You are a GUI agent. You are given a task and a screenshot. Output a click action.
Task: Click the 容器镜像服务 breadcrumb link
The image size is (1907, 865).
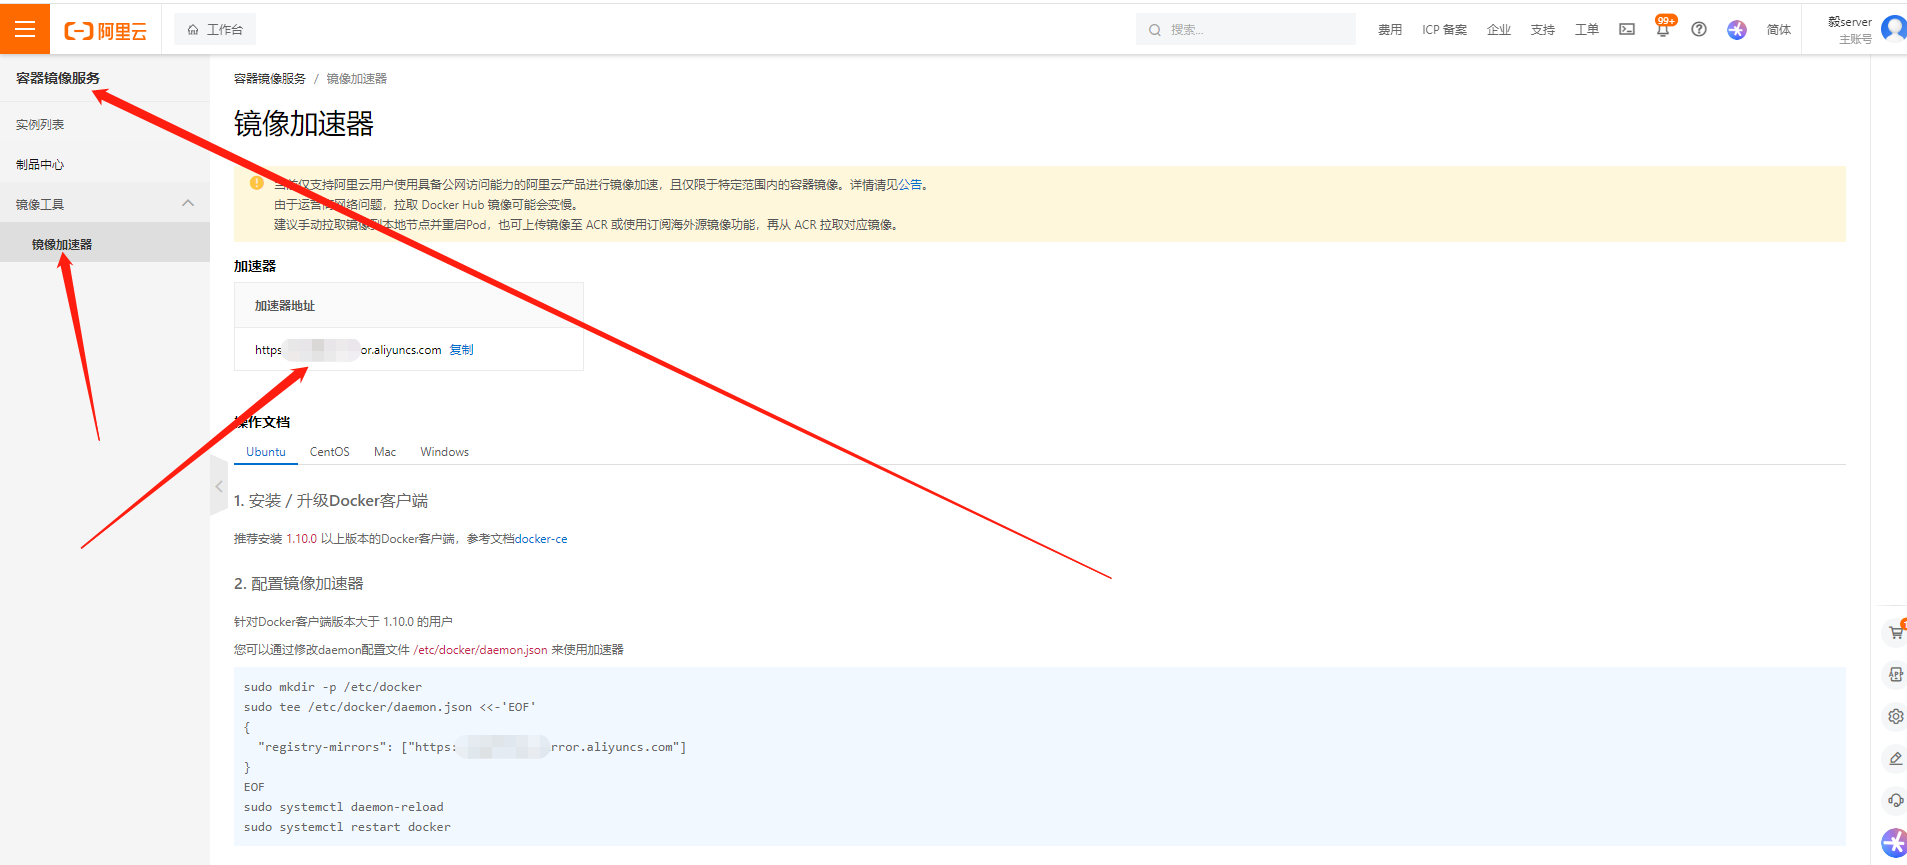coord(270,78)
